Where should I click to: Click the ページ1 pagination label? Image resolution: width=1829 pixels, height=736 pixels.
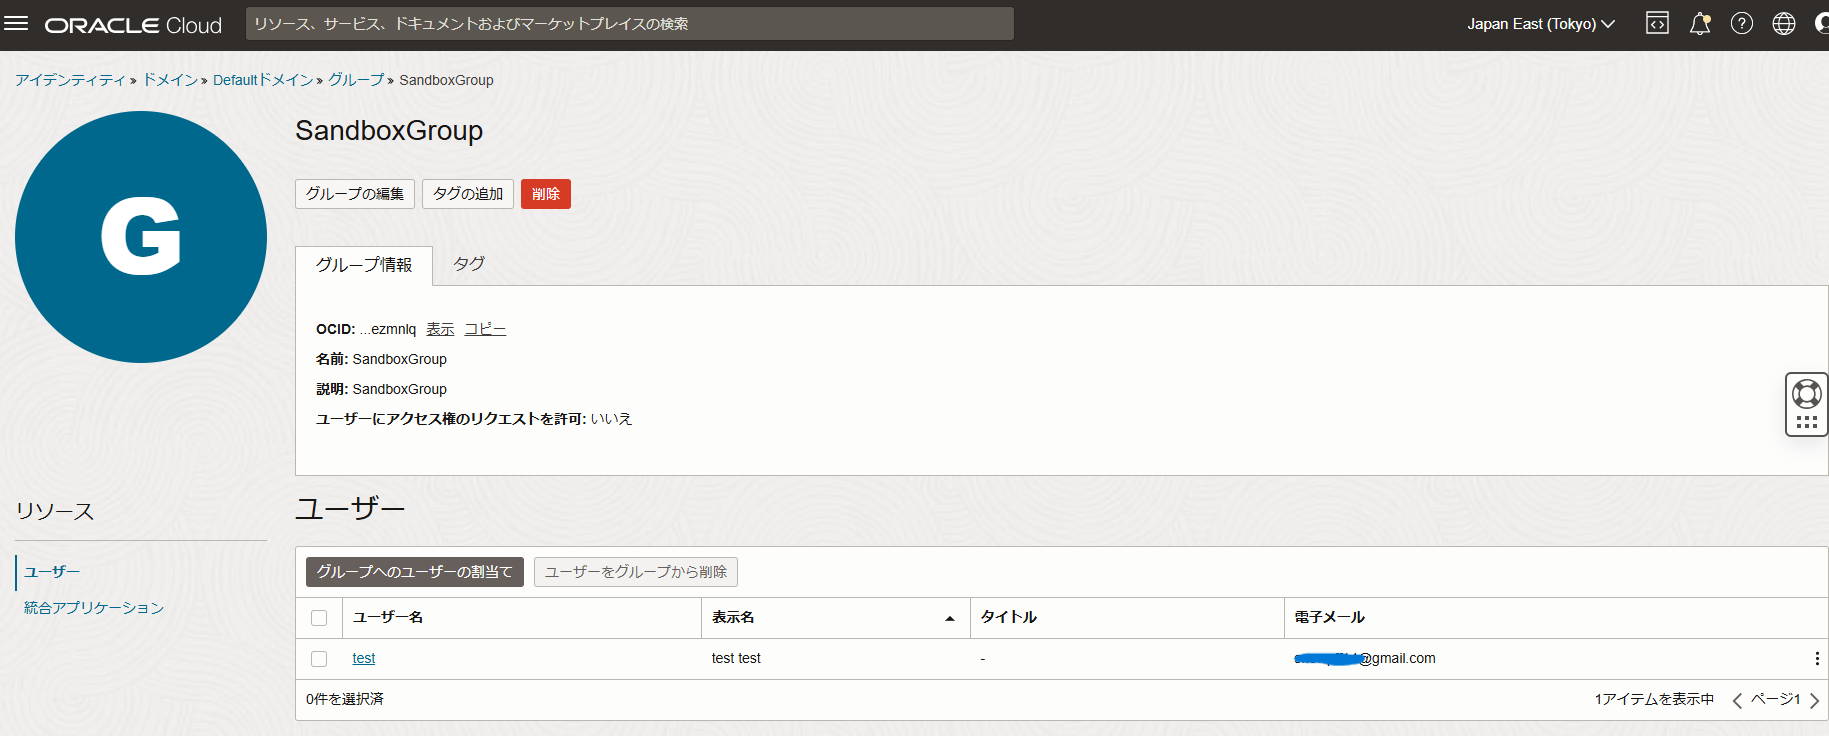point(1776,699)
